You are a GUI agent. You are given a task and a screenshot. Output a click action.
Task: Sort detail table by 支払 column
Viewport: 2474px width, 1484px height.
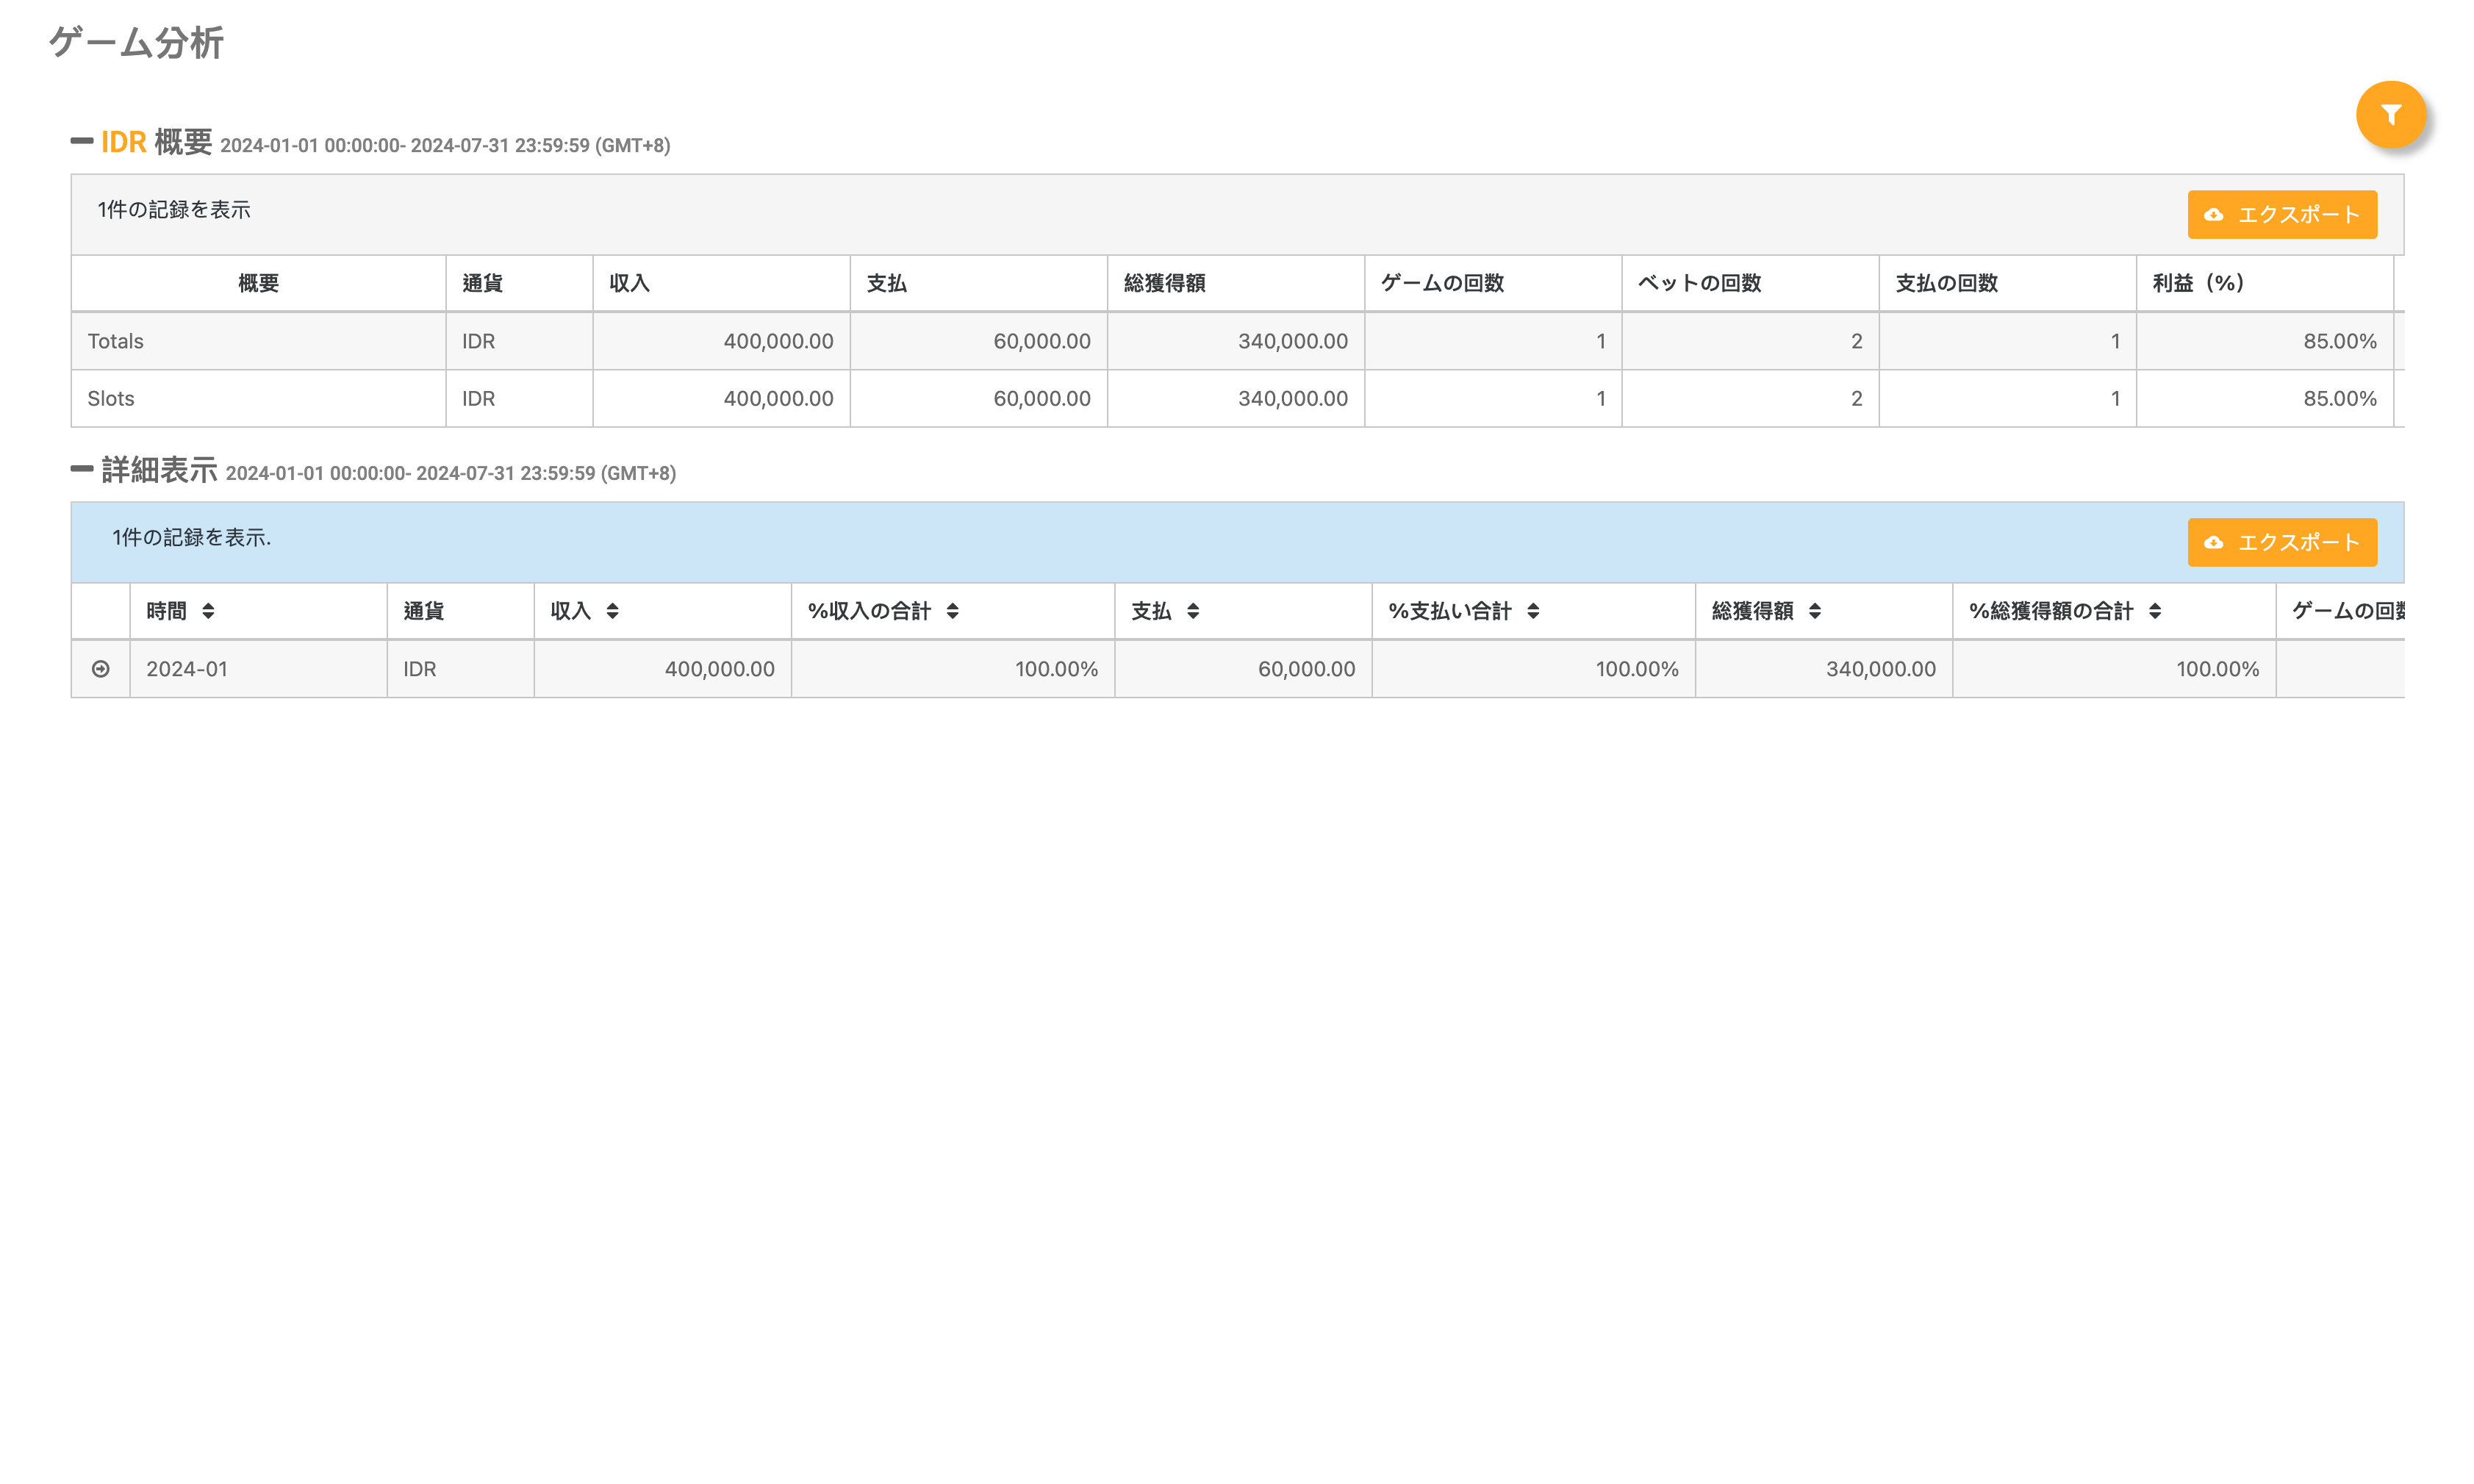pyautogui.click(x=1193, y=611)
